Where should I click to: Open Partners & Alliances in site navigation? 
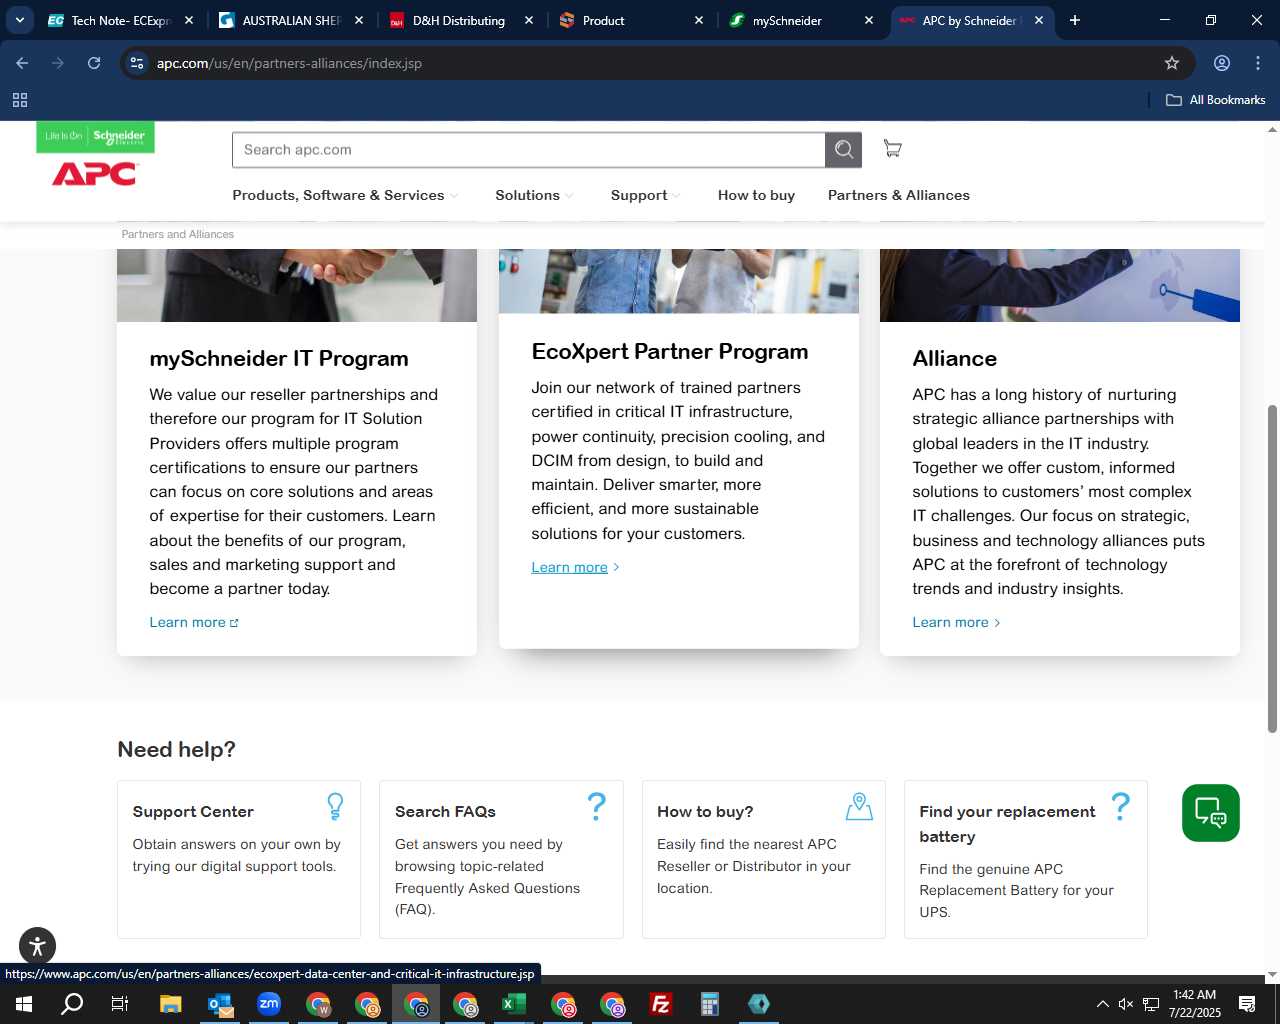point(899,195)
